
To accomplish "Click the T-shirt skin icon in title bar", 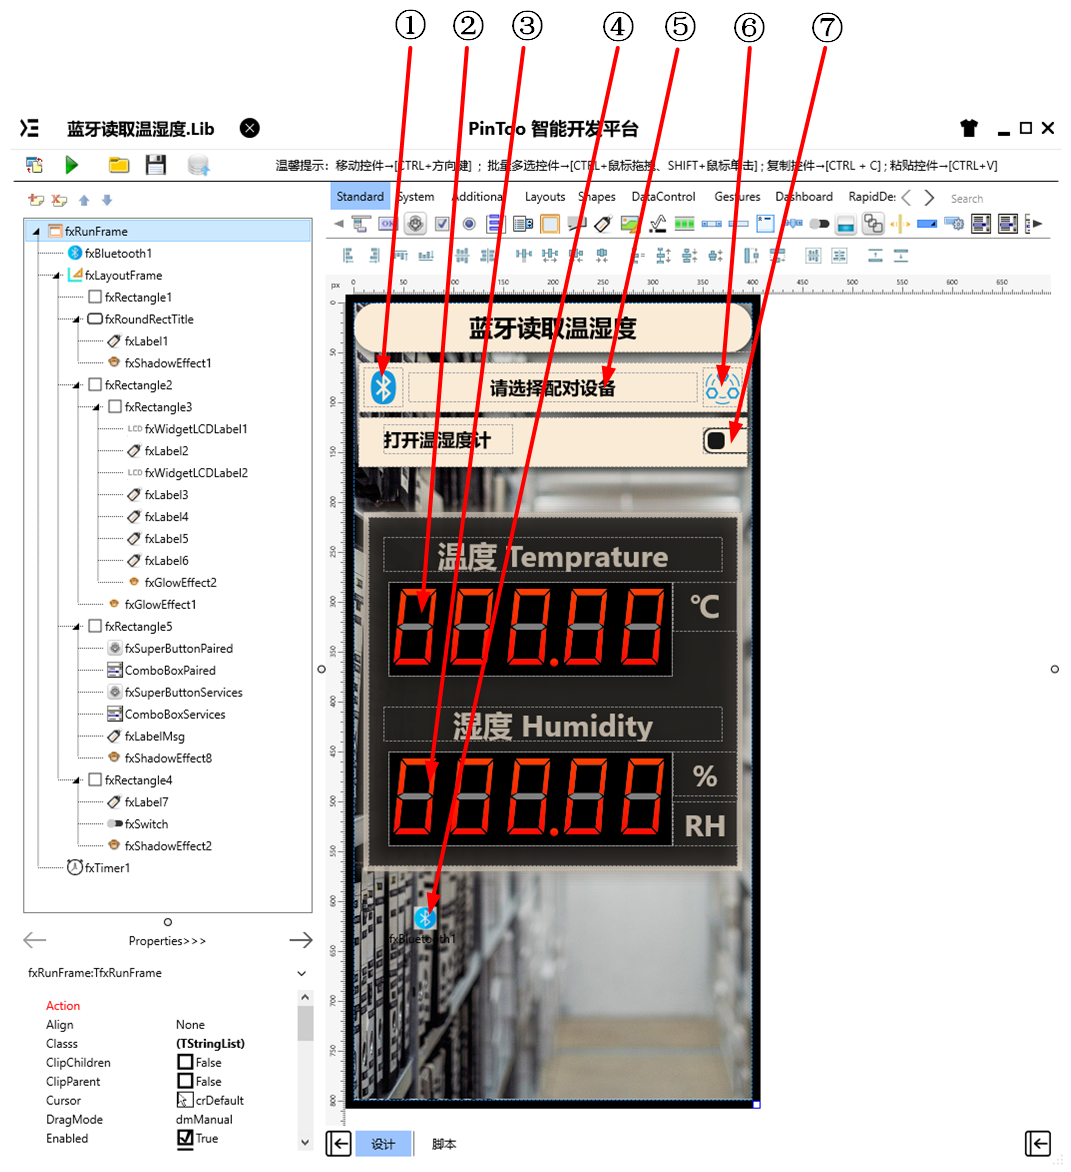I will 969,129.
